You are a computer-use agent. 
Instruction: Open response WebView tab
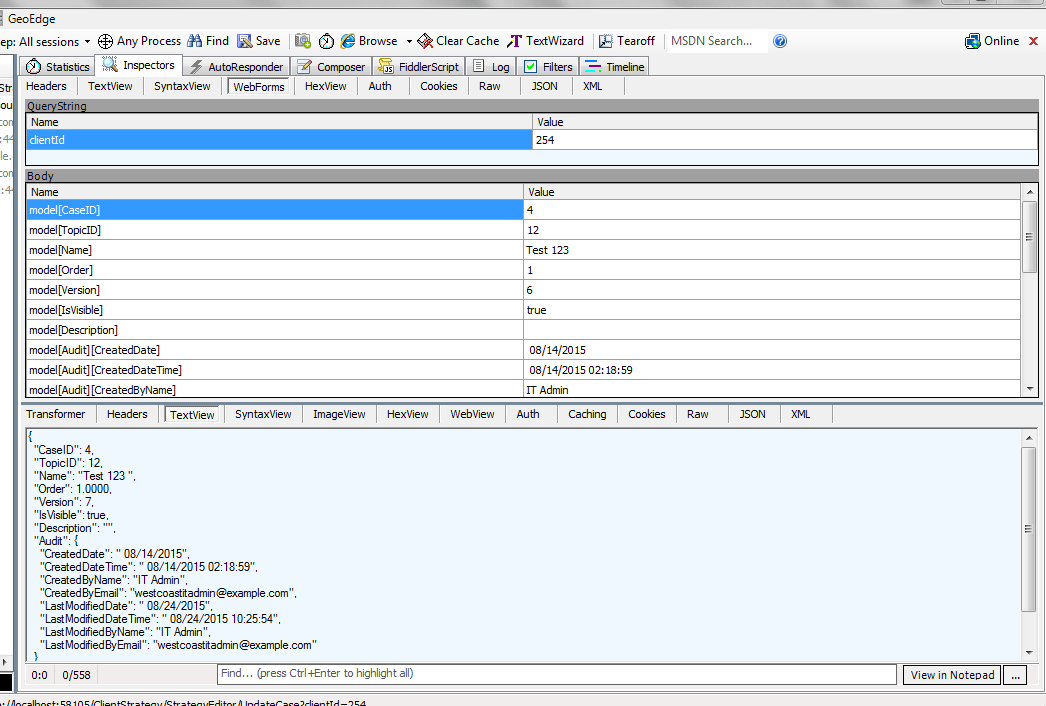(472, 414)
